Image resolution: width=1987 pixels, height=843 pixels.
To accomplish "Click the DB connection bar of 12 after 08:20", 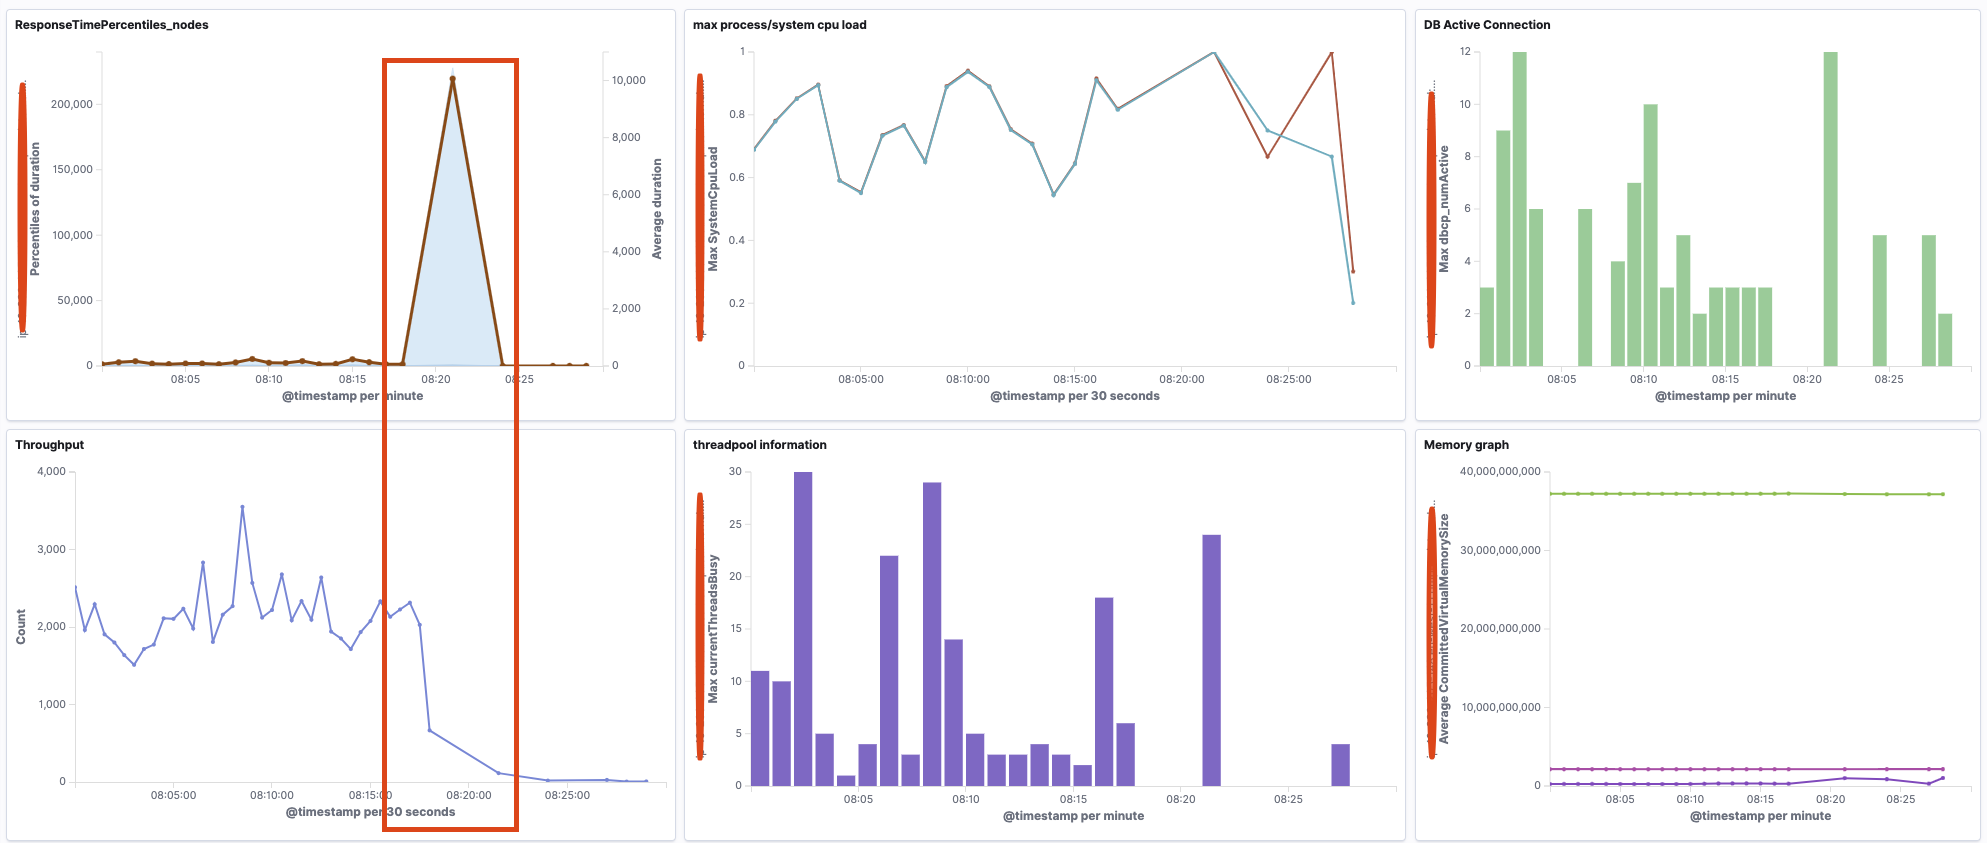I will [1830, 208].
